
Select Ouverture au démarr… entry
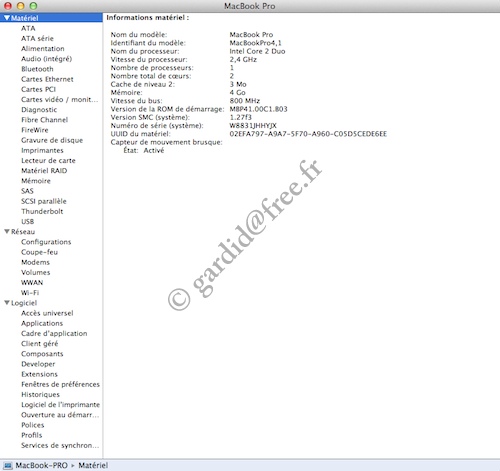click(x=60, y=415)
